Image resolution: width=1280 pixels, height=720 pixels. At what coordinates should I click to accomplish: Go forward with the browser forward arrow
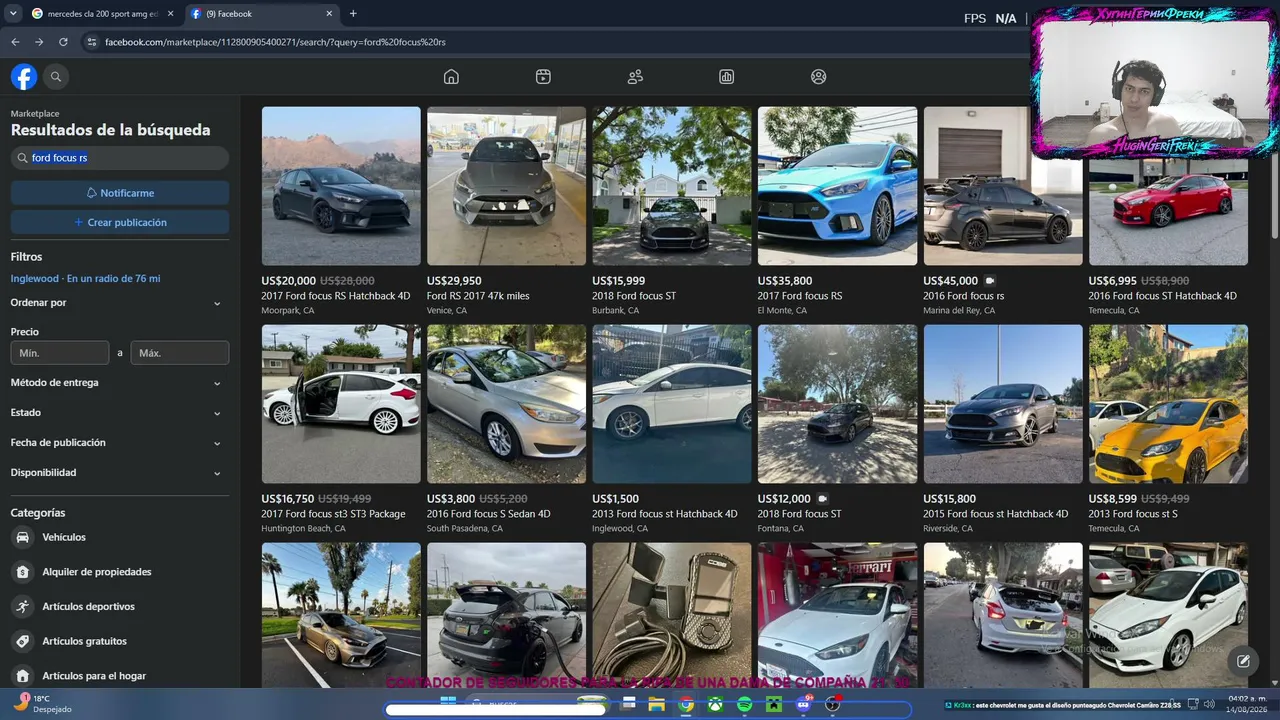tap(39, 42)
